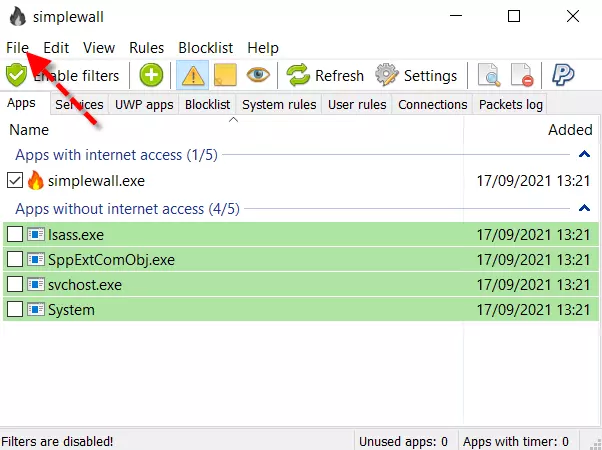
Task: Click the clear log red icon
Action: click(x=521, y=75)
